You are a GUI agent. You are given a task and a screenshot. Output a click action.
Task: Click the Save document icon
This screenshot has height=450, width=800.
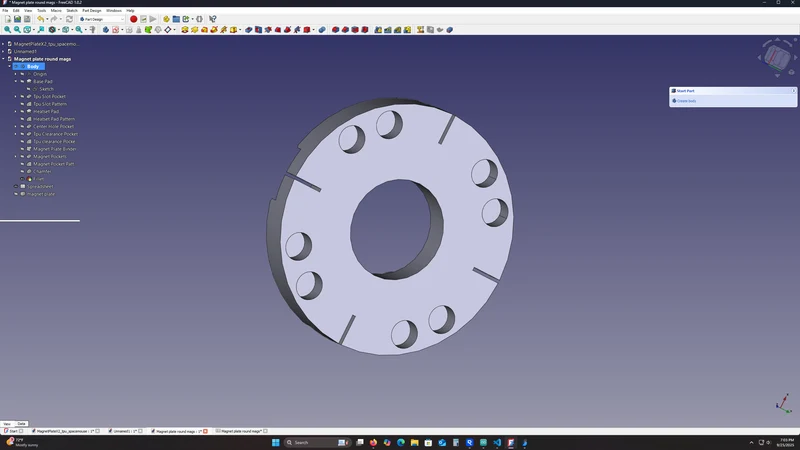click(x=27, y=19)
